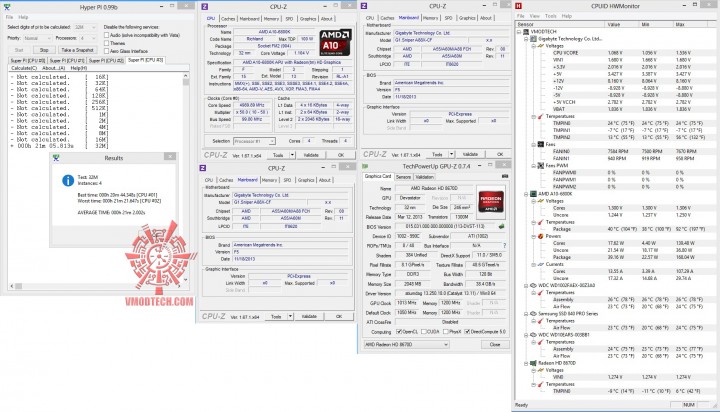Screen dimensions: 720x412
Task: Click the Fans PWM icon in HWMonitor
Action: (540, 166)
